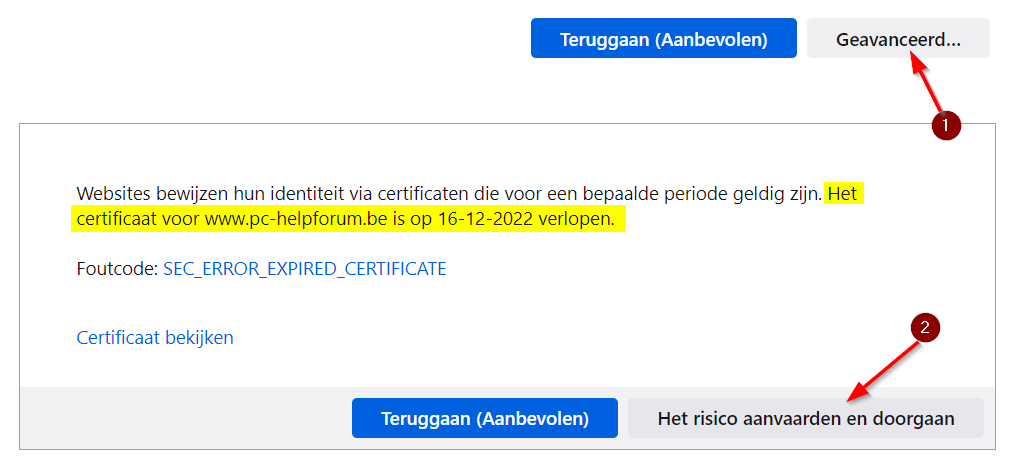The height and width of the screenshot is (472, 1020).
Task: Click the dark red number 2 badge
Action: tap(926, 327)
